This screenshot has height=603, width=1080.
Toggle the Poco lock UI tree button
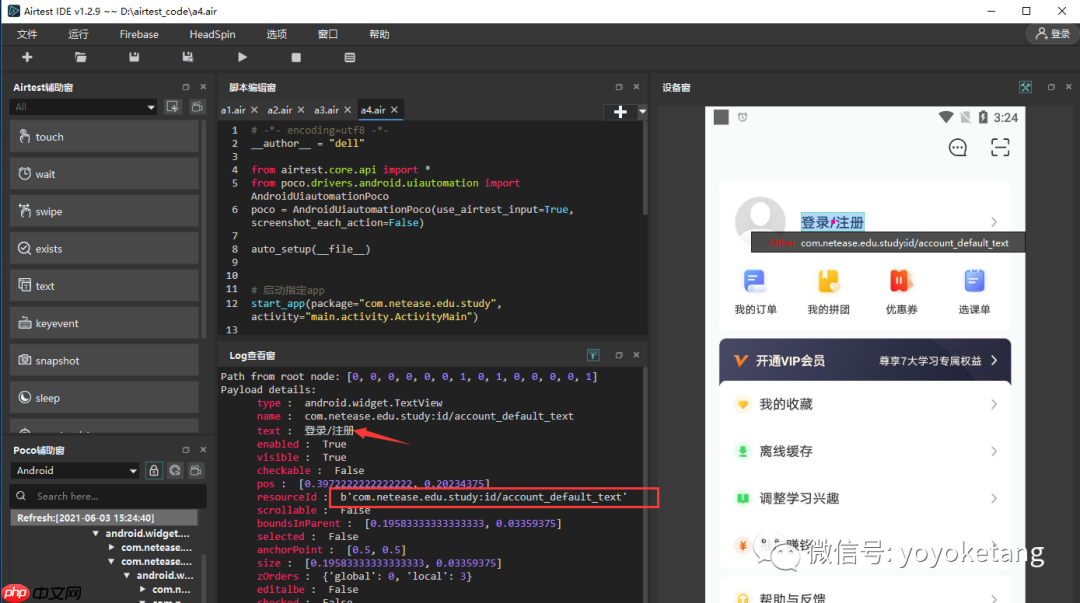(x=154, y=470)
